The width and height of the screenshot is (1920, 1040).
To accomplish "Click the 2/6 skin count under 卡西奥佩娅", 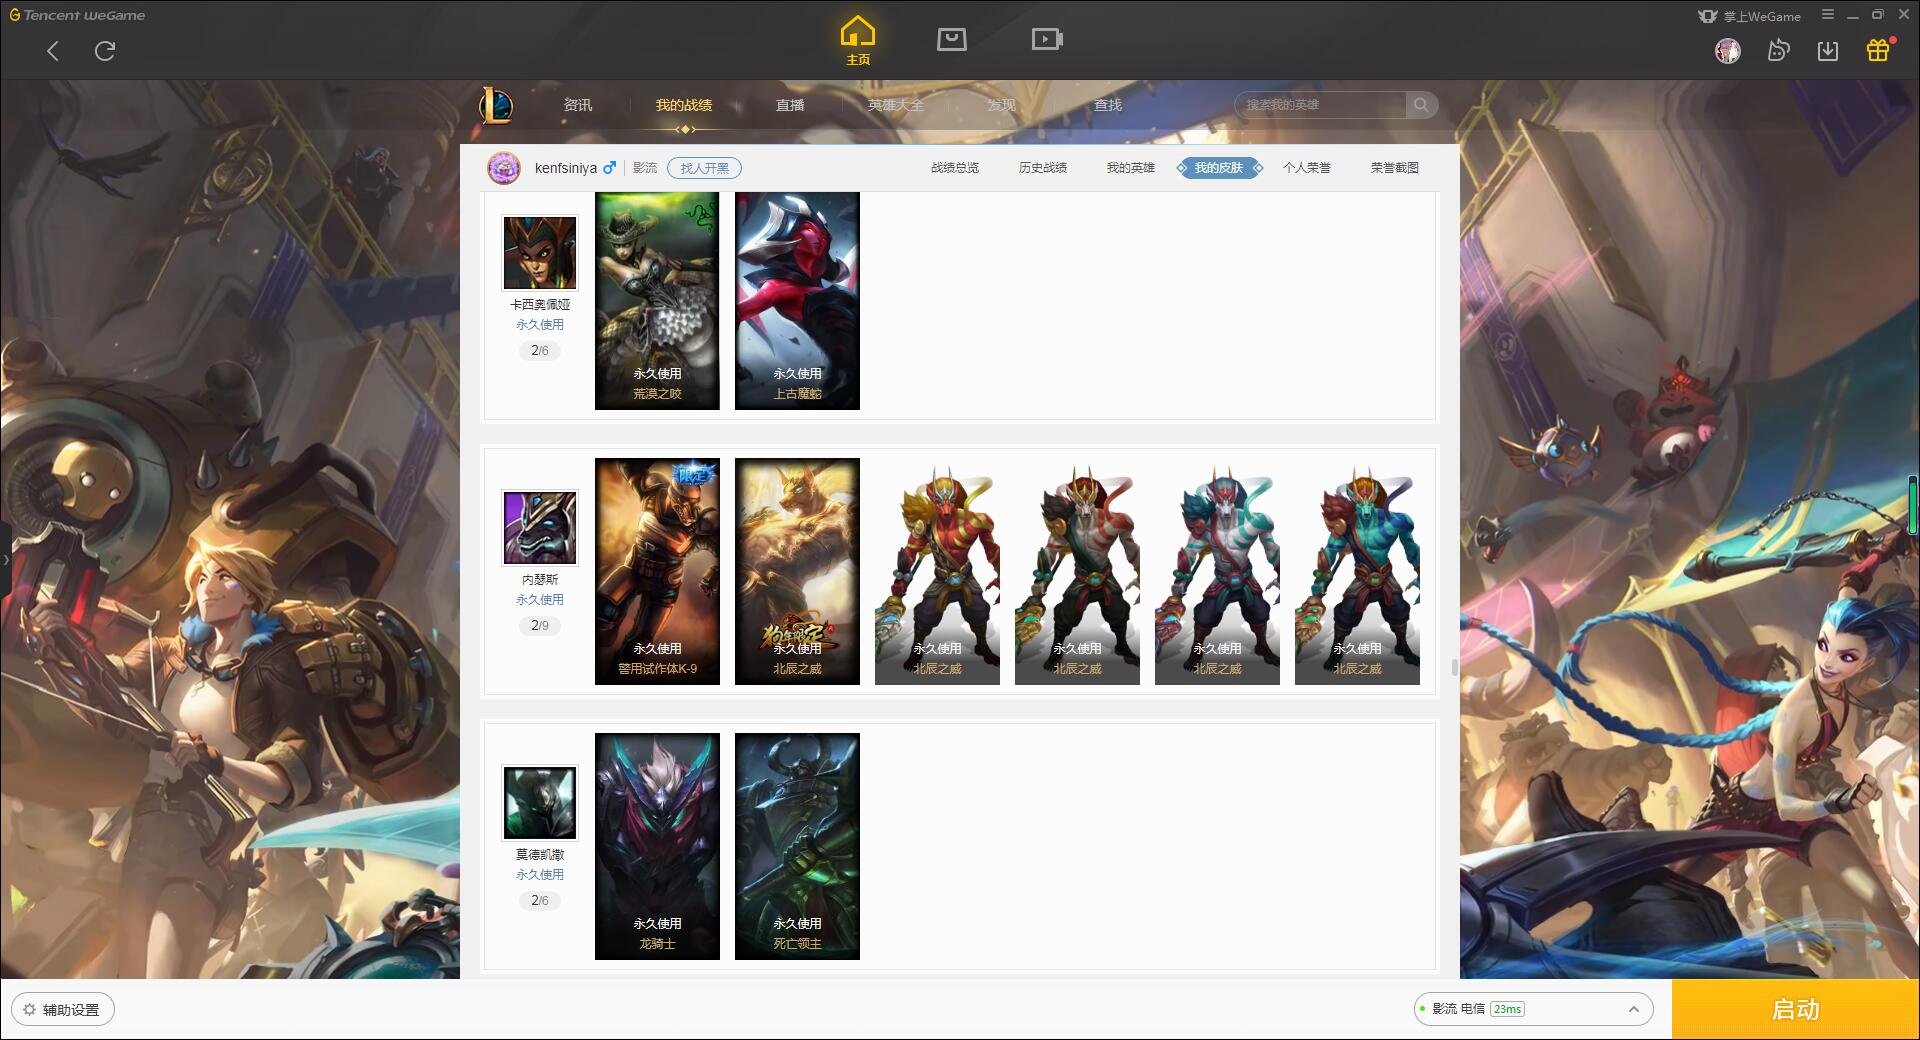I will [540, 351].
